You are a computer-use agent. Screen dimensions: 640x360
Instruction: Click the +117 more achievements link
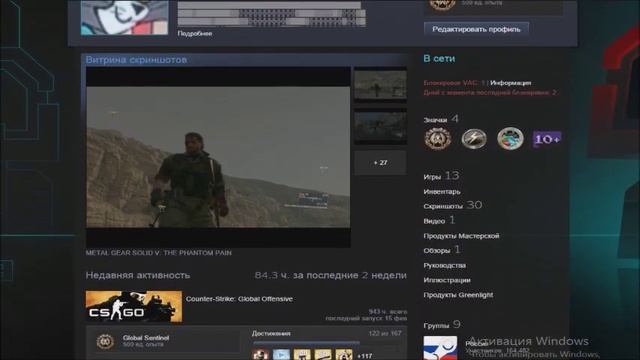point(364,356)
